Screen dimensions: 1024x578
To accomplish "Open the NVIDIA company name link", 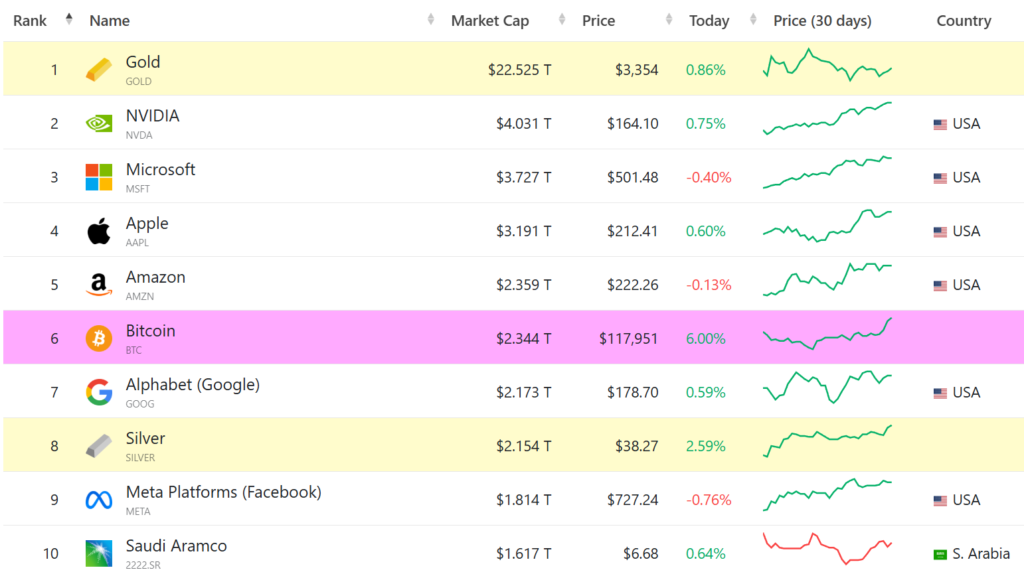I will [x=152, y=116].
